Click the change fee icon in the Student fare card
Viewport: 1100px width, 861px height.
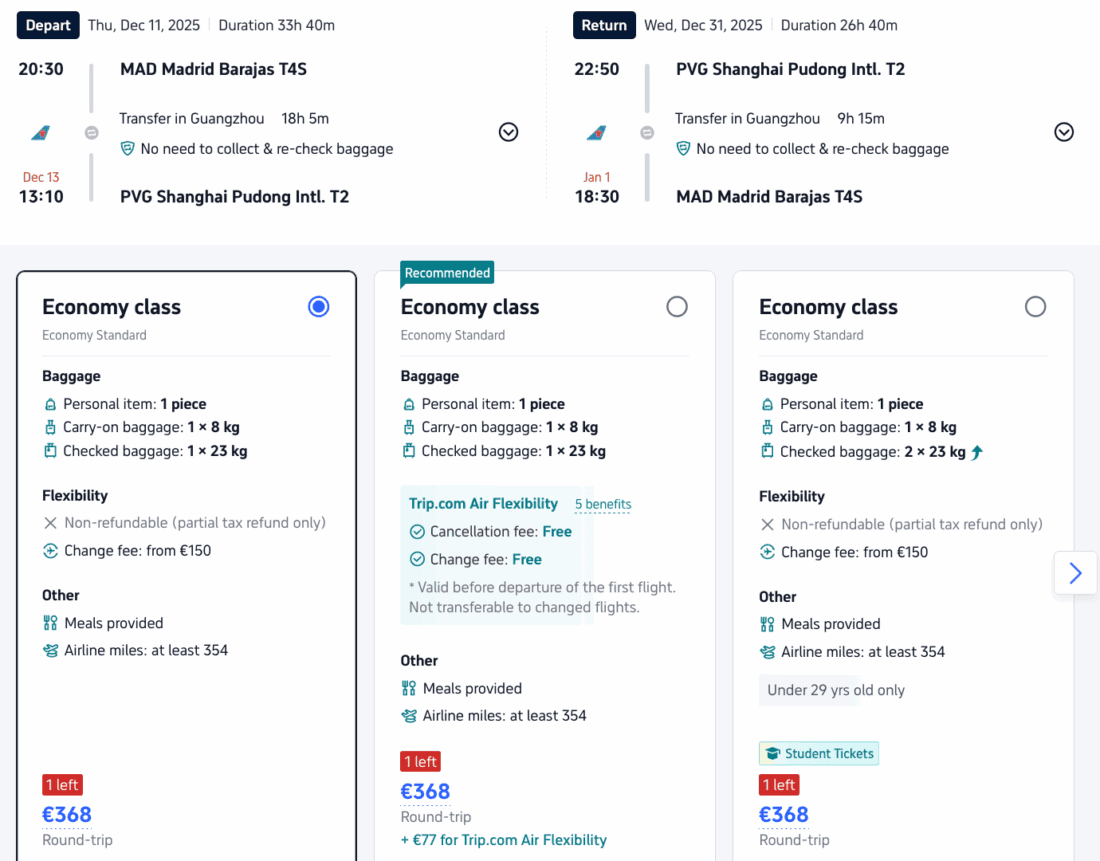[x=767, y=552]
